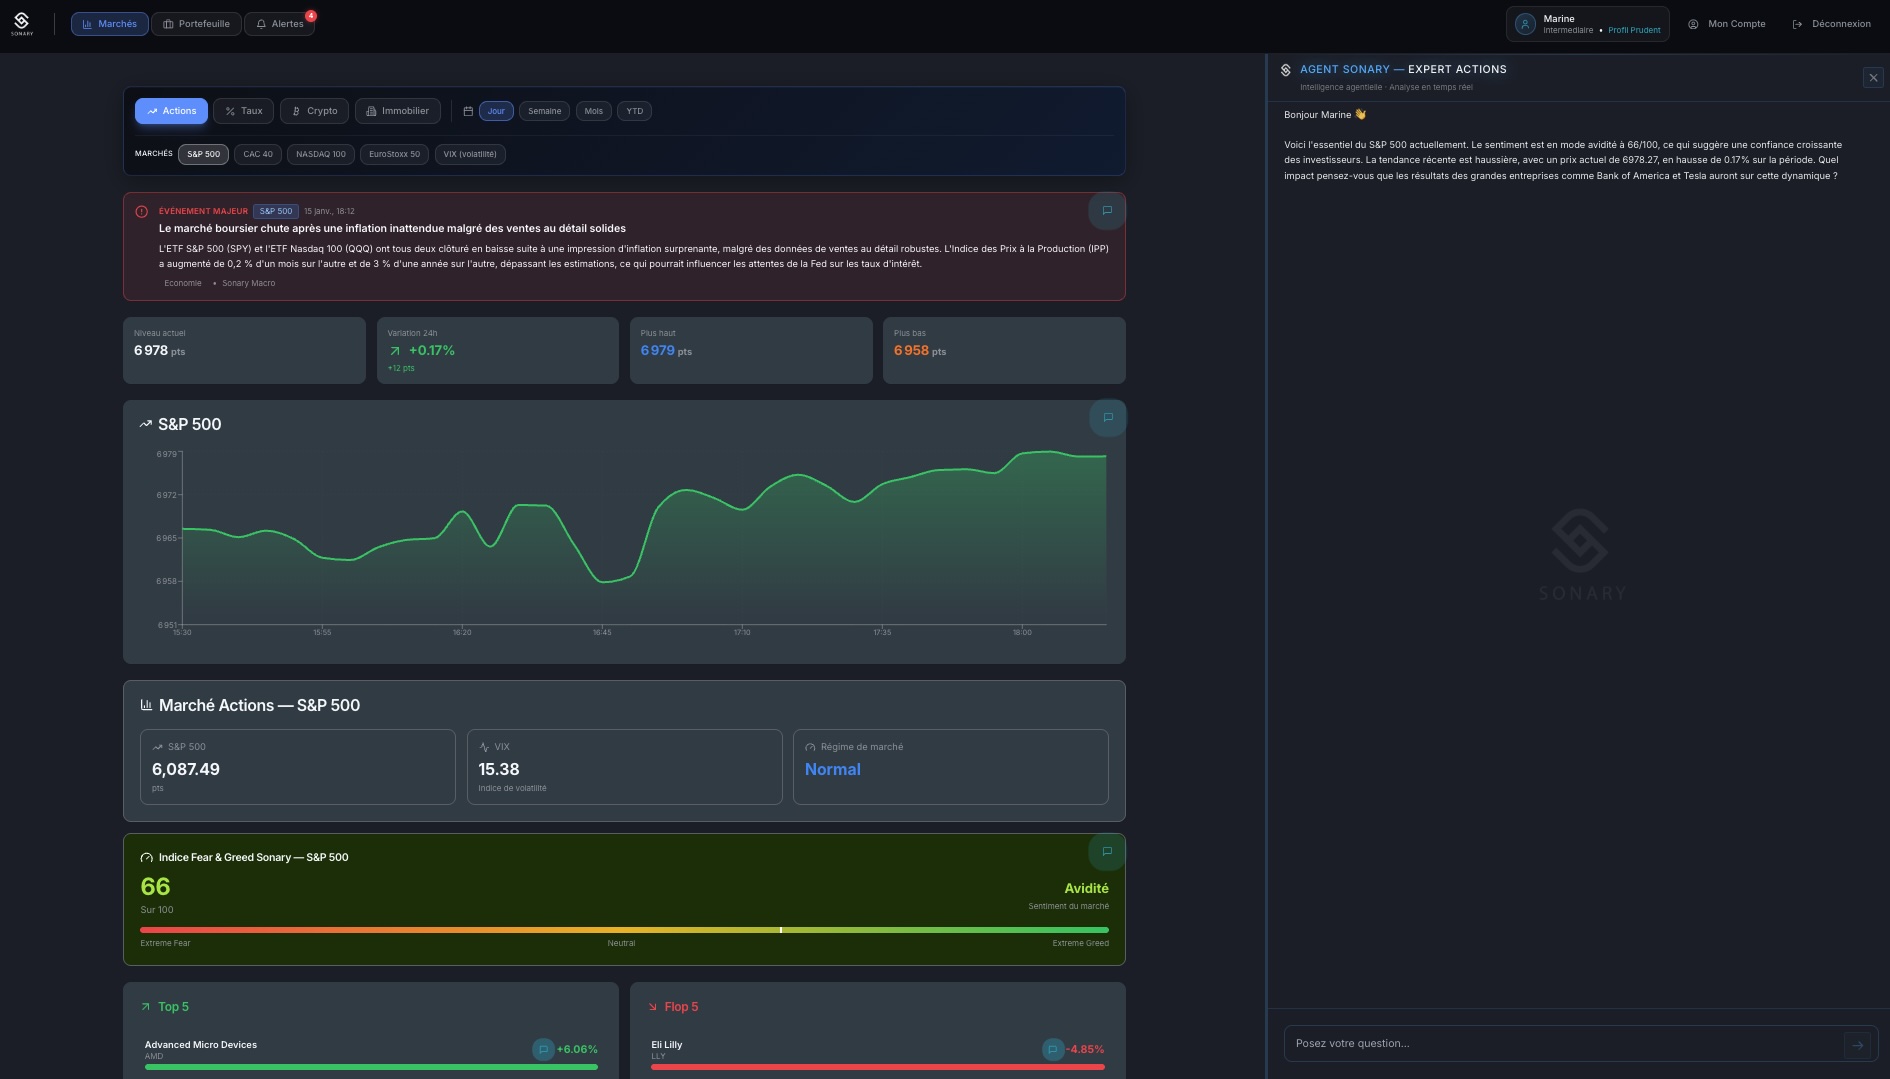Click the VIX 15.38 value
This screenshot has width=1890, height=1079.
pos(498,769)
